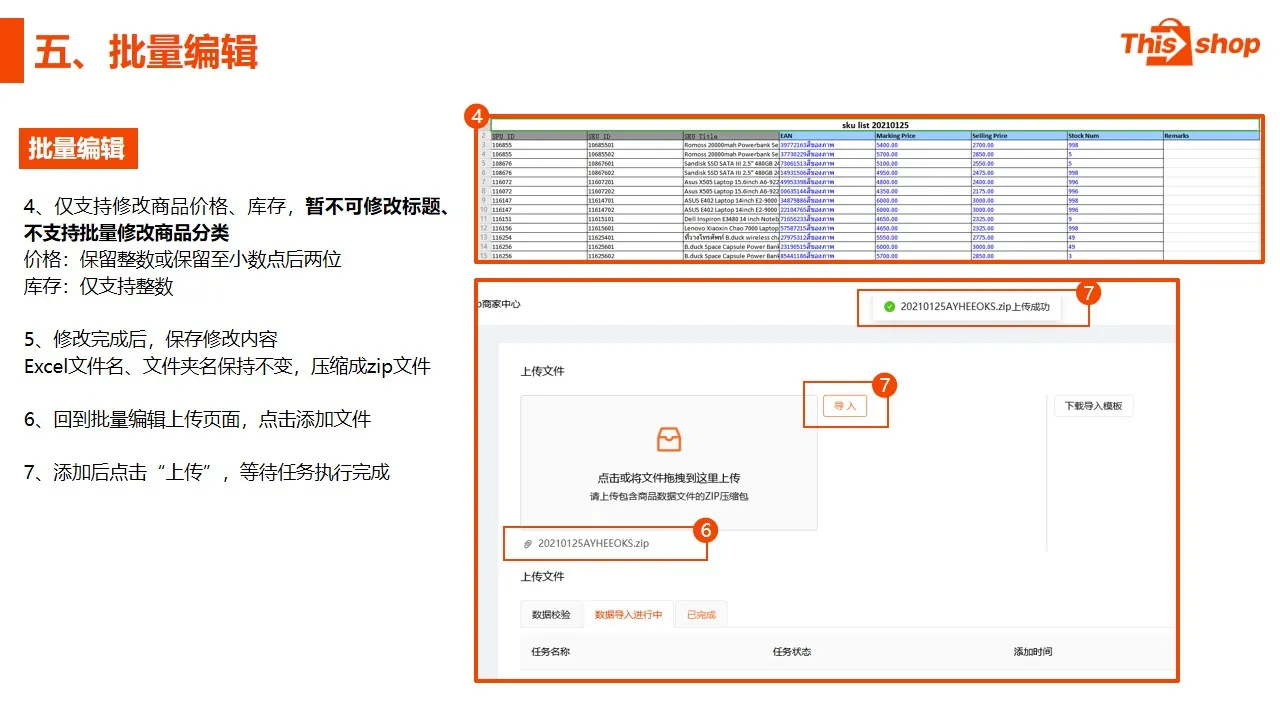Click the sku list 20210125 title cell

click(875, 125)
